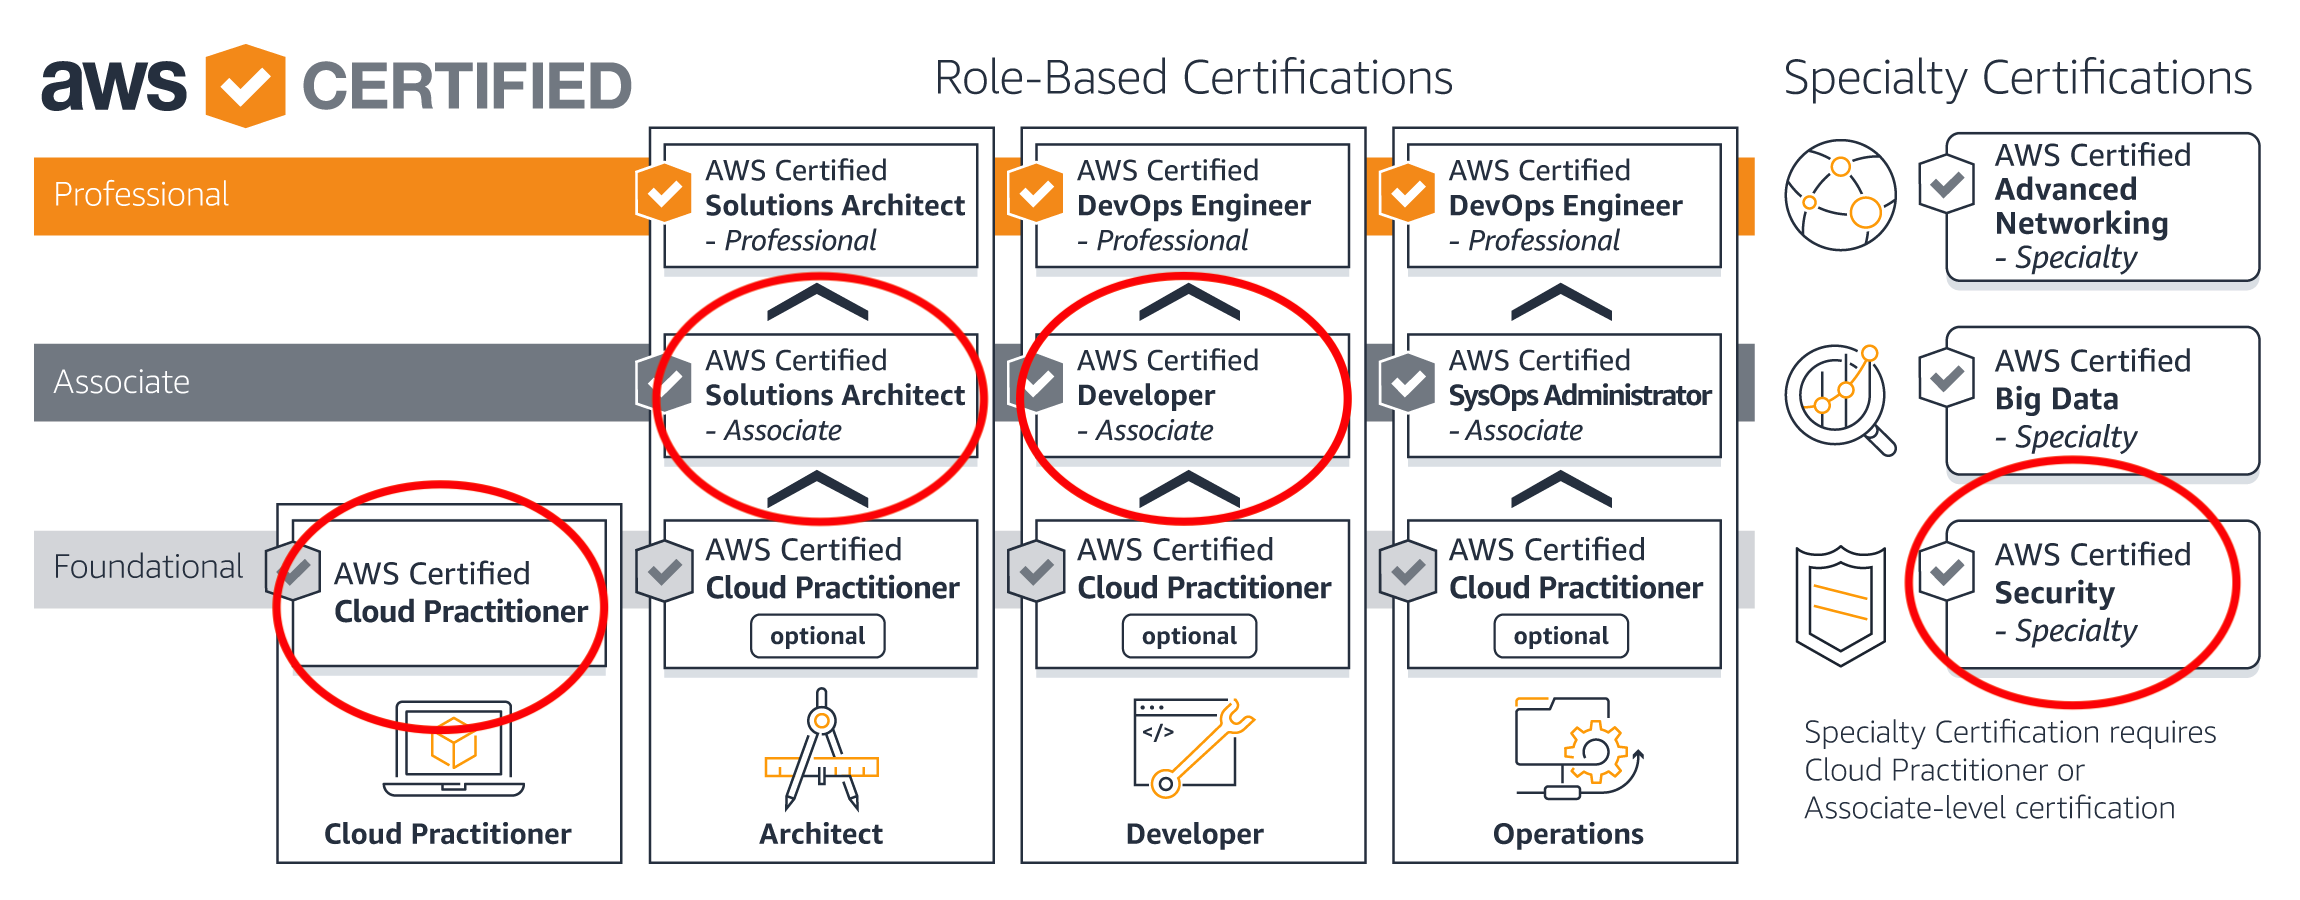
Task: Click the Architect column label
Action: pyautogui.click(x=821, y=834)
